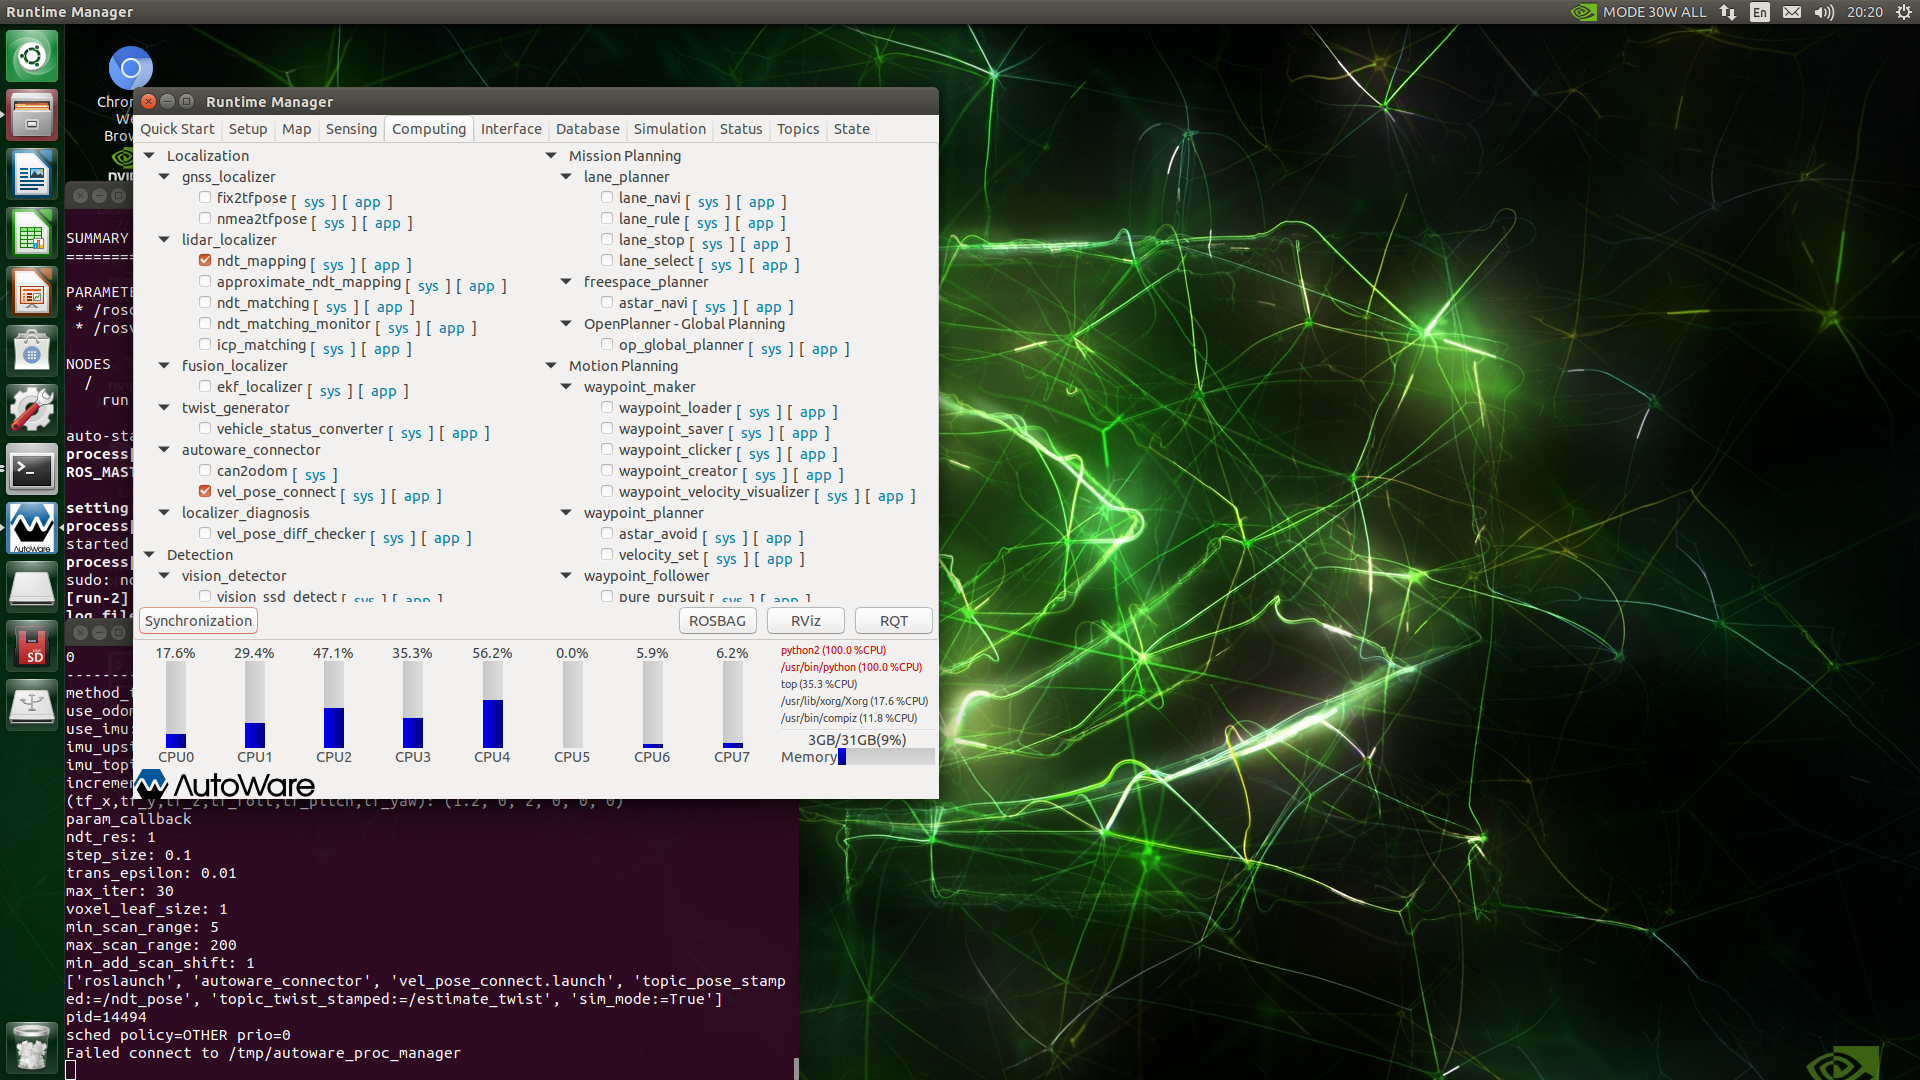The image size is (1920, 1080).
Task: Launch LibreOffice Impress from the dock
Action: click(x=32, y=293)
